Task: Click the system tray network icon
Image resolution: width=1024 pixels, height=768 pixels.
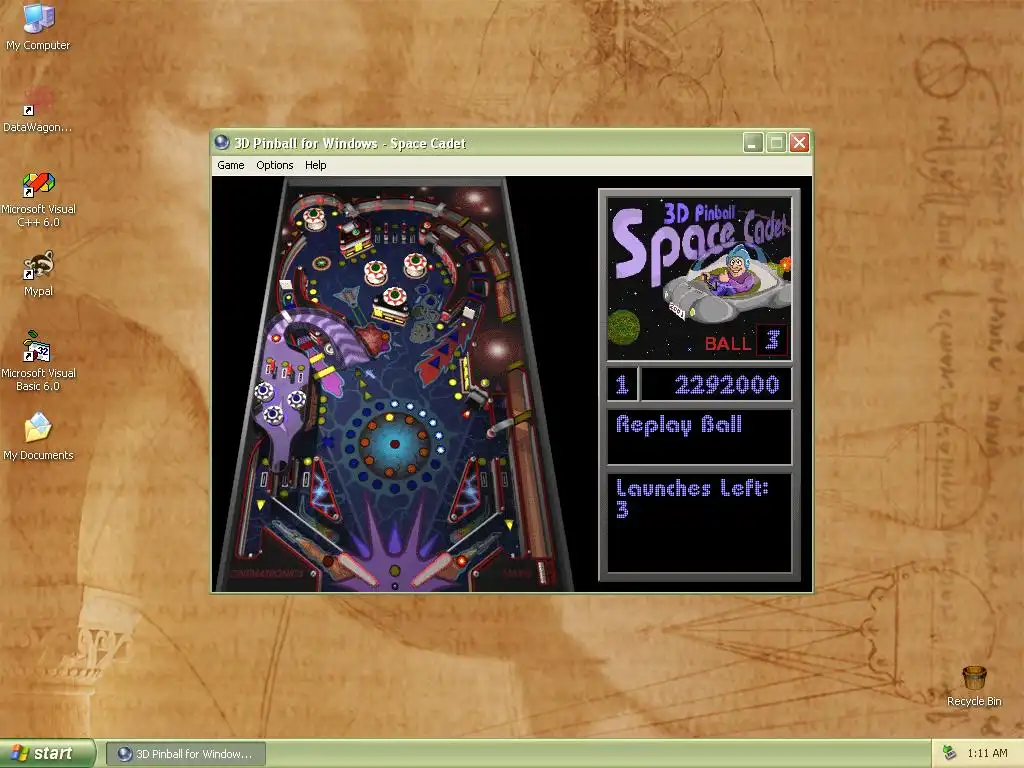Action: pyautogui.click(x=949, y=753)
